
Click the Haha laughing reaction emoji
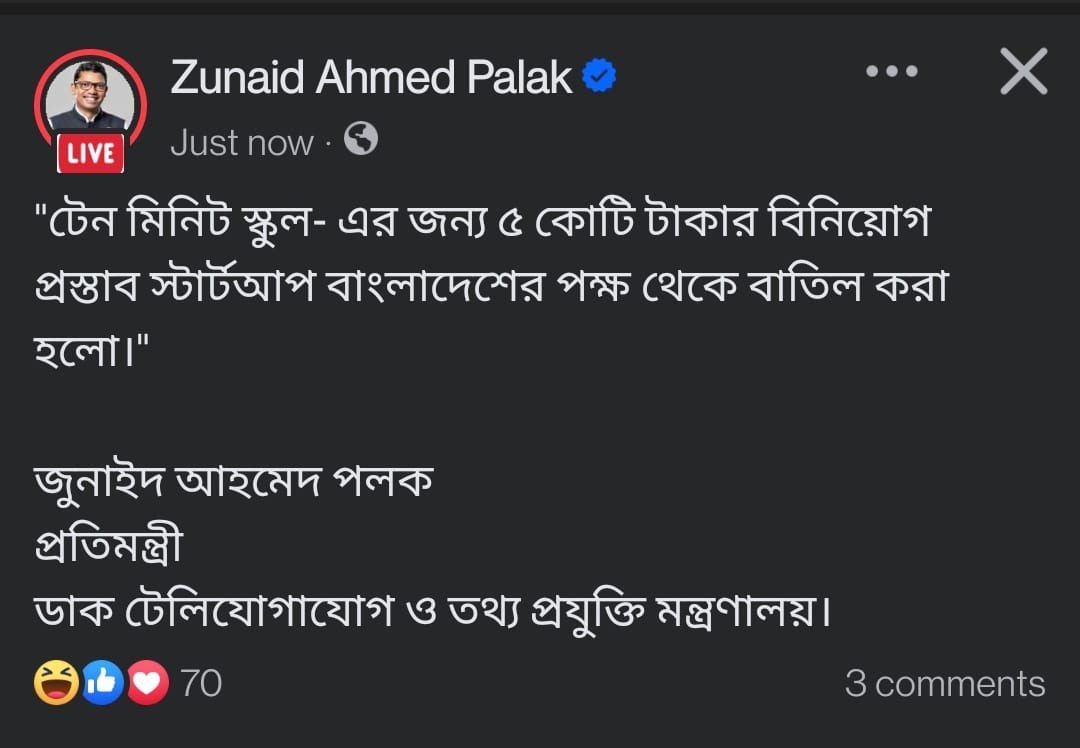(x=56, y=683)
